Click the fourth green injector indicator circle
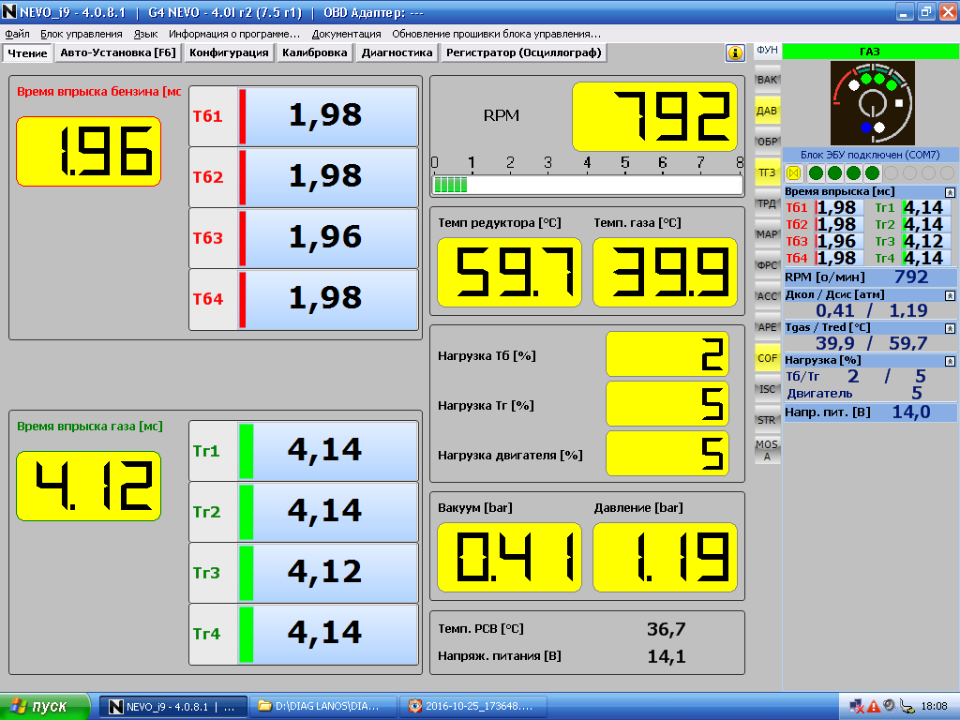 point(872,173)
